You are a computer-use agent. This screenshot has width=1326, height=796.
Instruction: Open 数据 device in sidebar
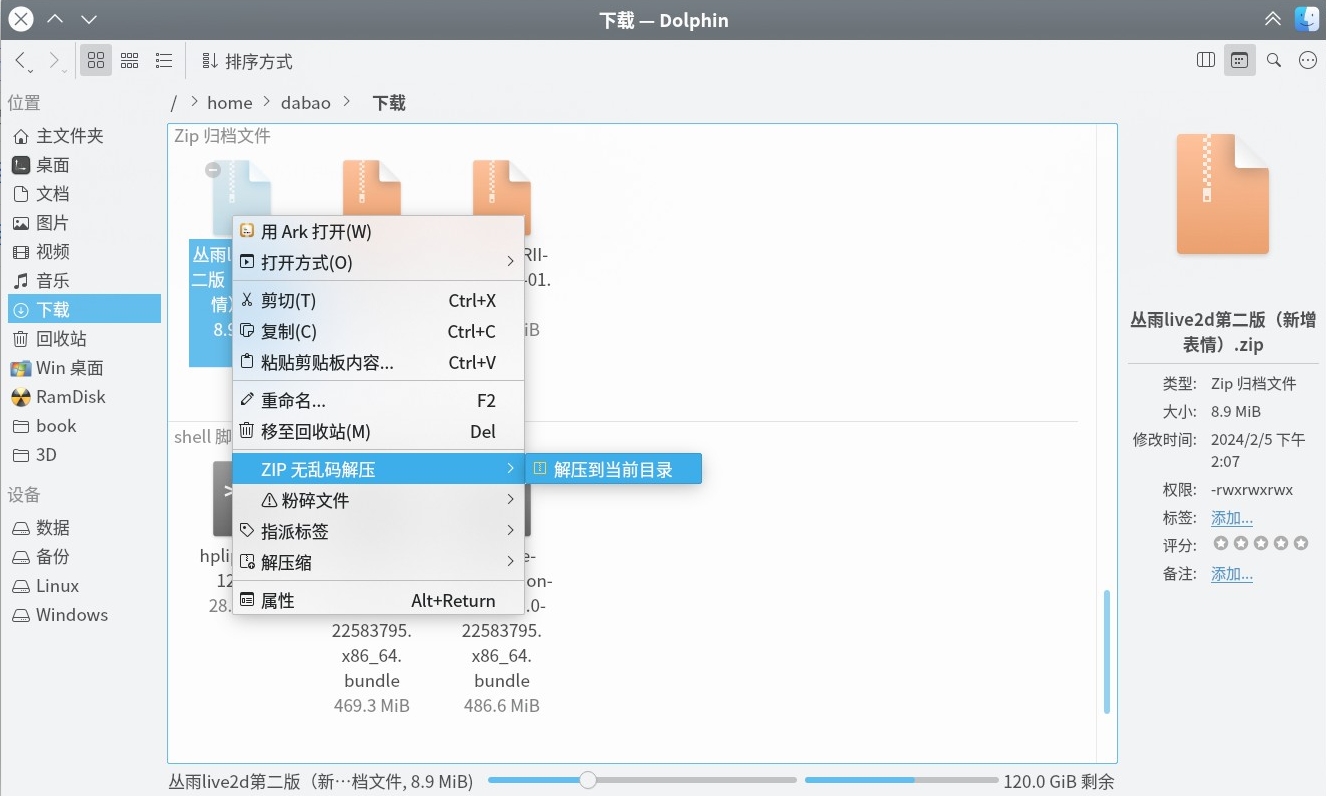click(84, 528)
